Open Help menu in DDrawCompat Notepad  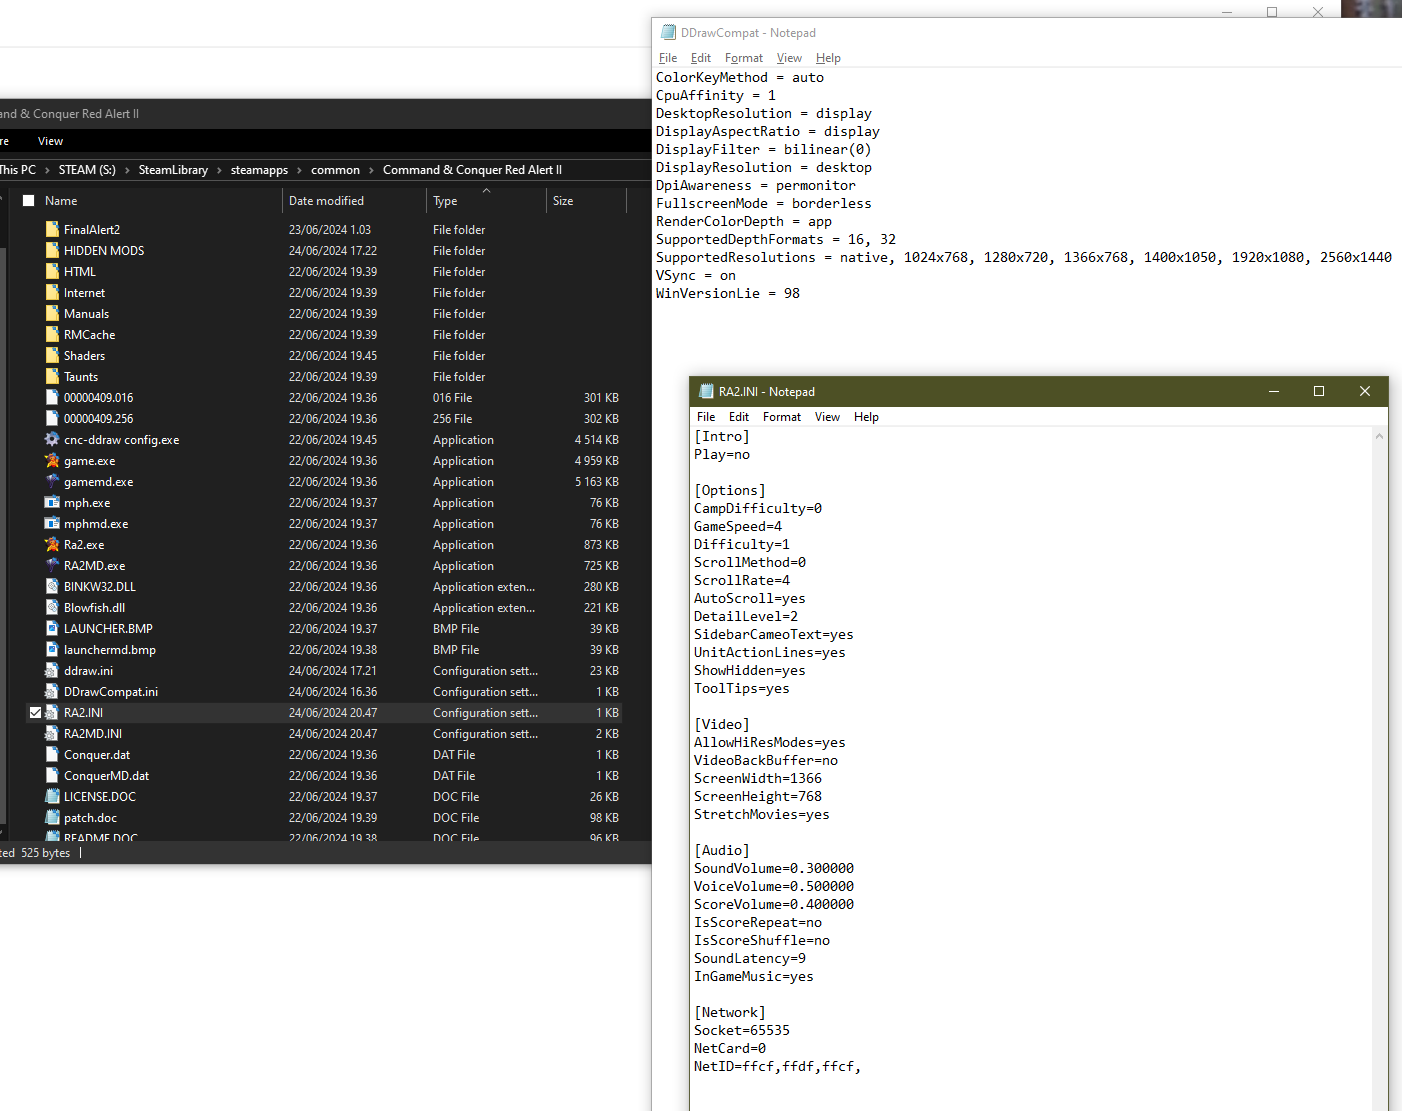(828, 58)
